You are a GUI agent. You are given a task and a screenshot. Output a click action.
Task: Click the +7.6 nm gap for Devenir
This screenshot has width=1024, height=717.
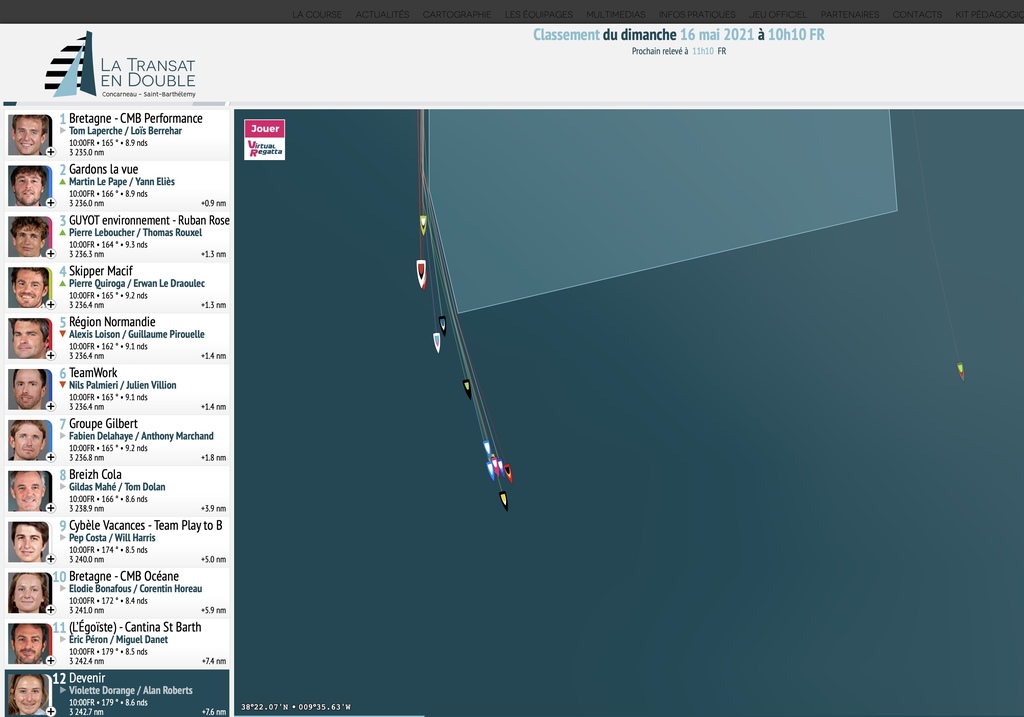[x=214, y=712]
